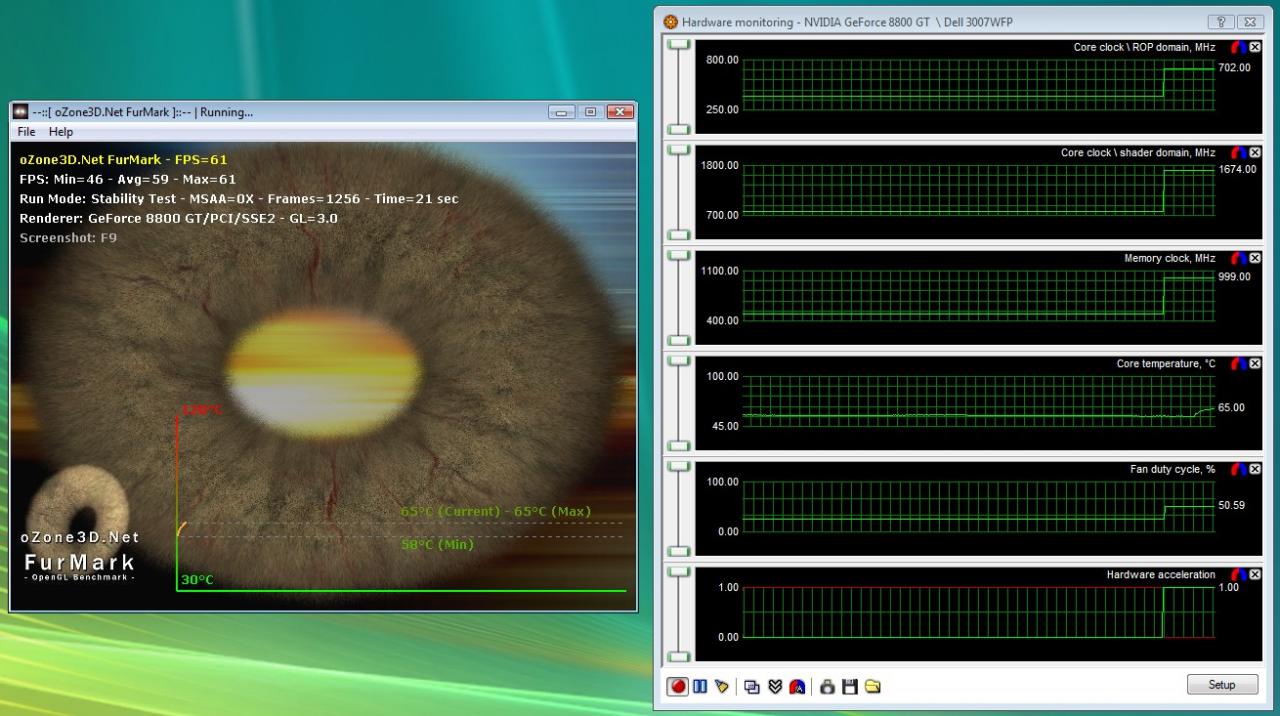The width and height of the screenshot is (1280, 716).
Task: Click the upper slider handle of the shader domain graph
Action: point(680,150)
